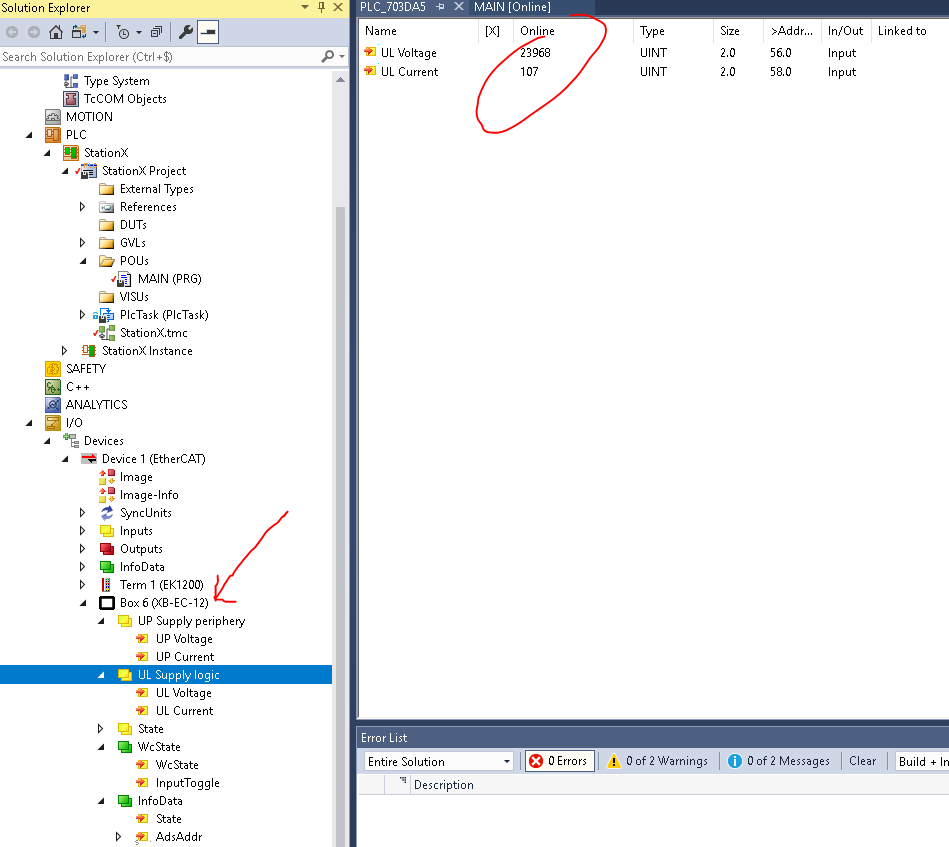Open the Entire Solution dropdown
The width and height of the screenshot is (949, 847).
[439, 762]
